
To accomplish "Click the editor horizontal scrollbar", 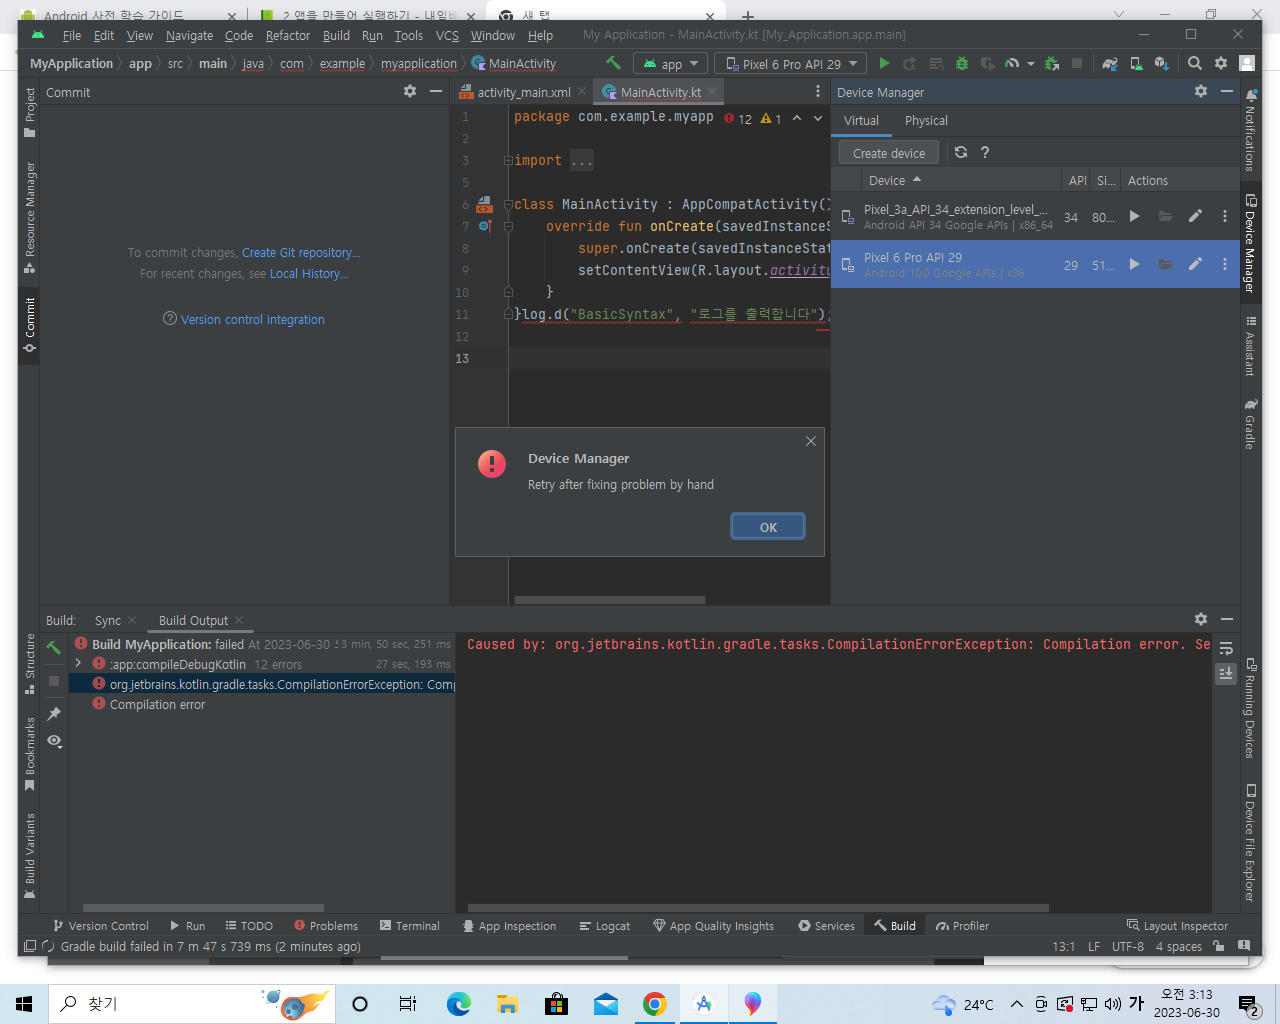I will 610,600.
